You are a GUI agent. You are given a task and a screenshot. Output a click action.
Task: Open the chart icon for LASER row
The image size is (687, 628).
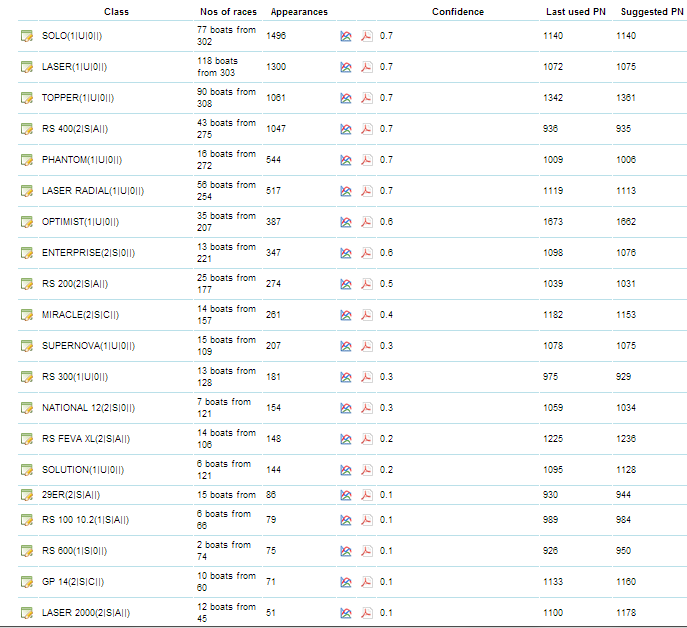pyautogui.click(x=346, y=67)
